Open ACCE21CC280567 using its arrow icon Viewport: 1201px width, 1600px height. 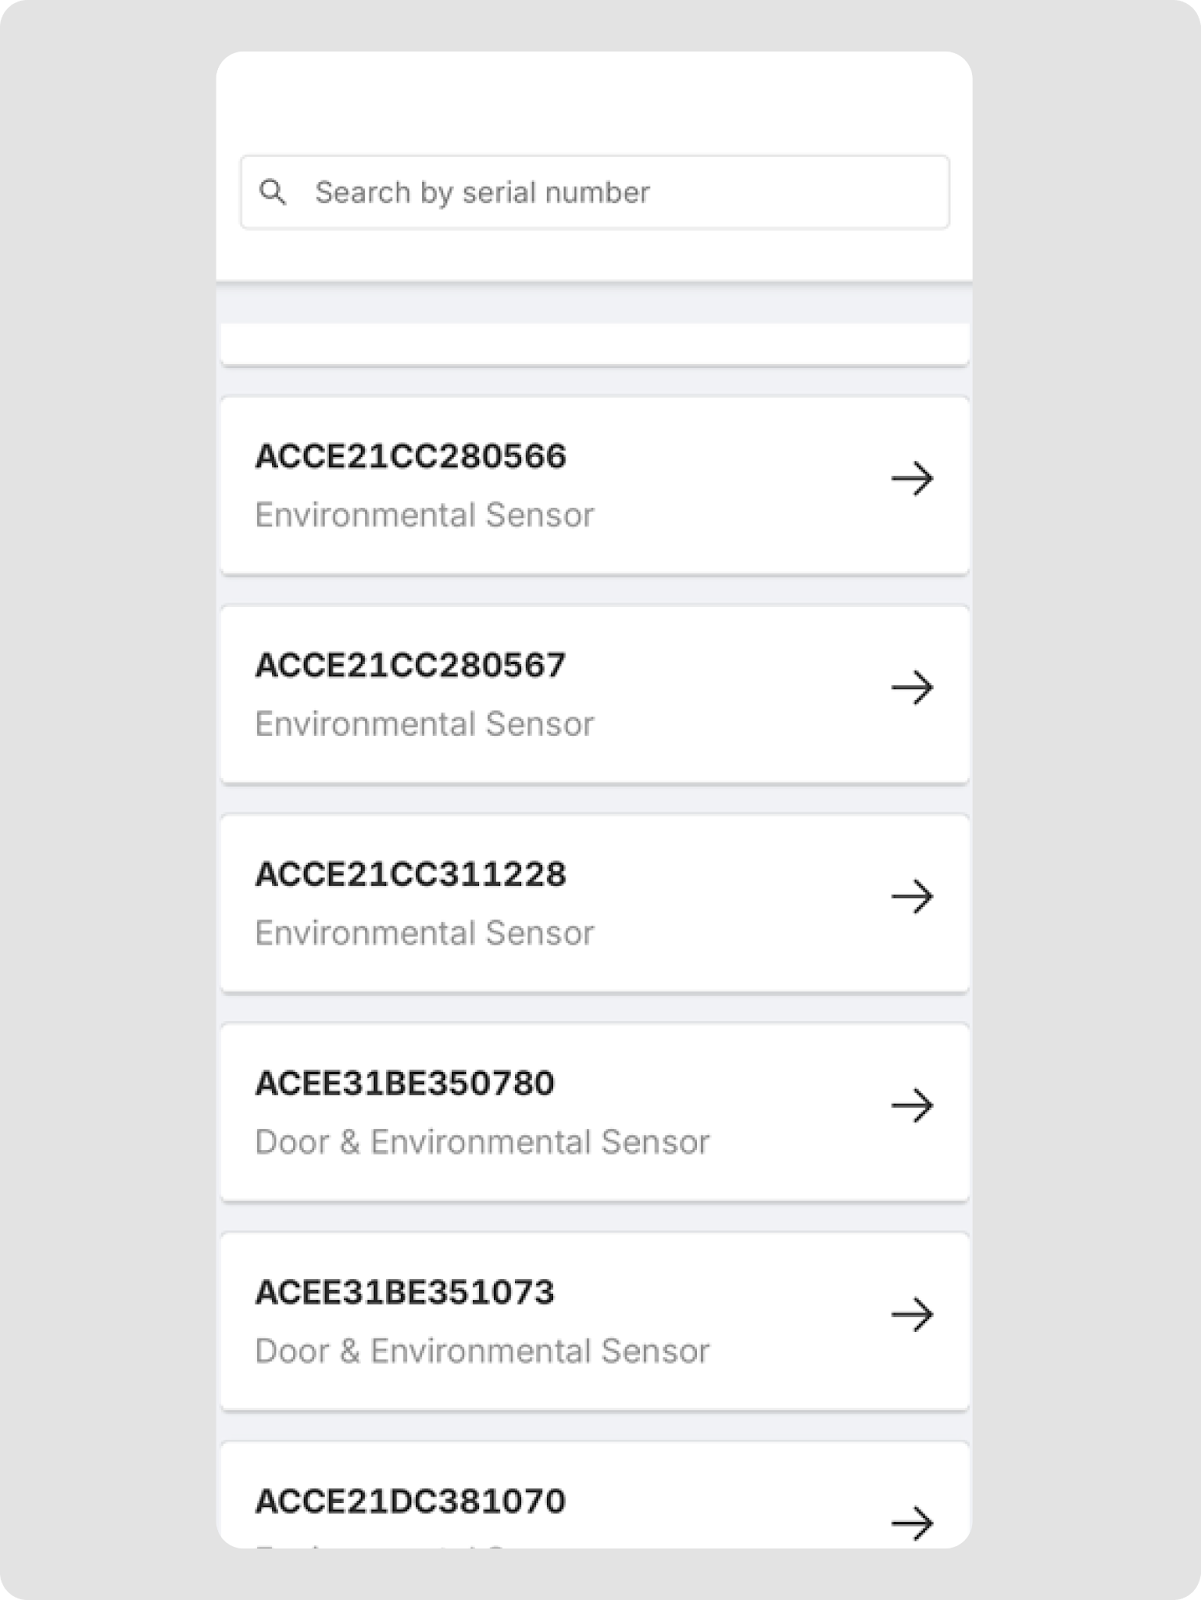tap(912, 688)
